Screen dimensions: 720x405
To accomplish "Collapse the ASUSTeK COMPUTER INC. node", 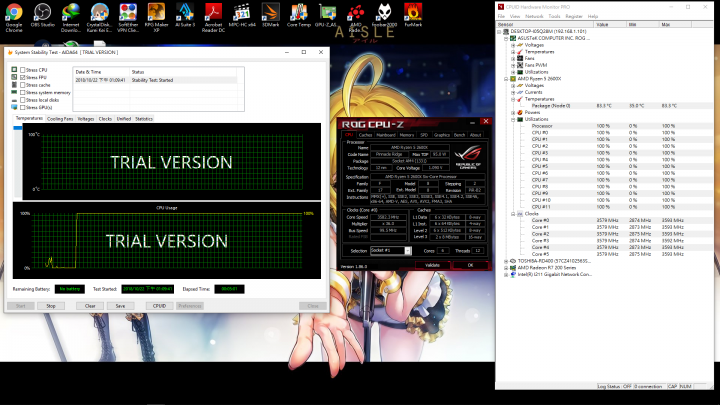I will tap(506, 39).
